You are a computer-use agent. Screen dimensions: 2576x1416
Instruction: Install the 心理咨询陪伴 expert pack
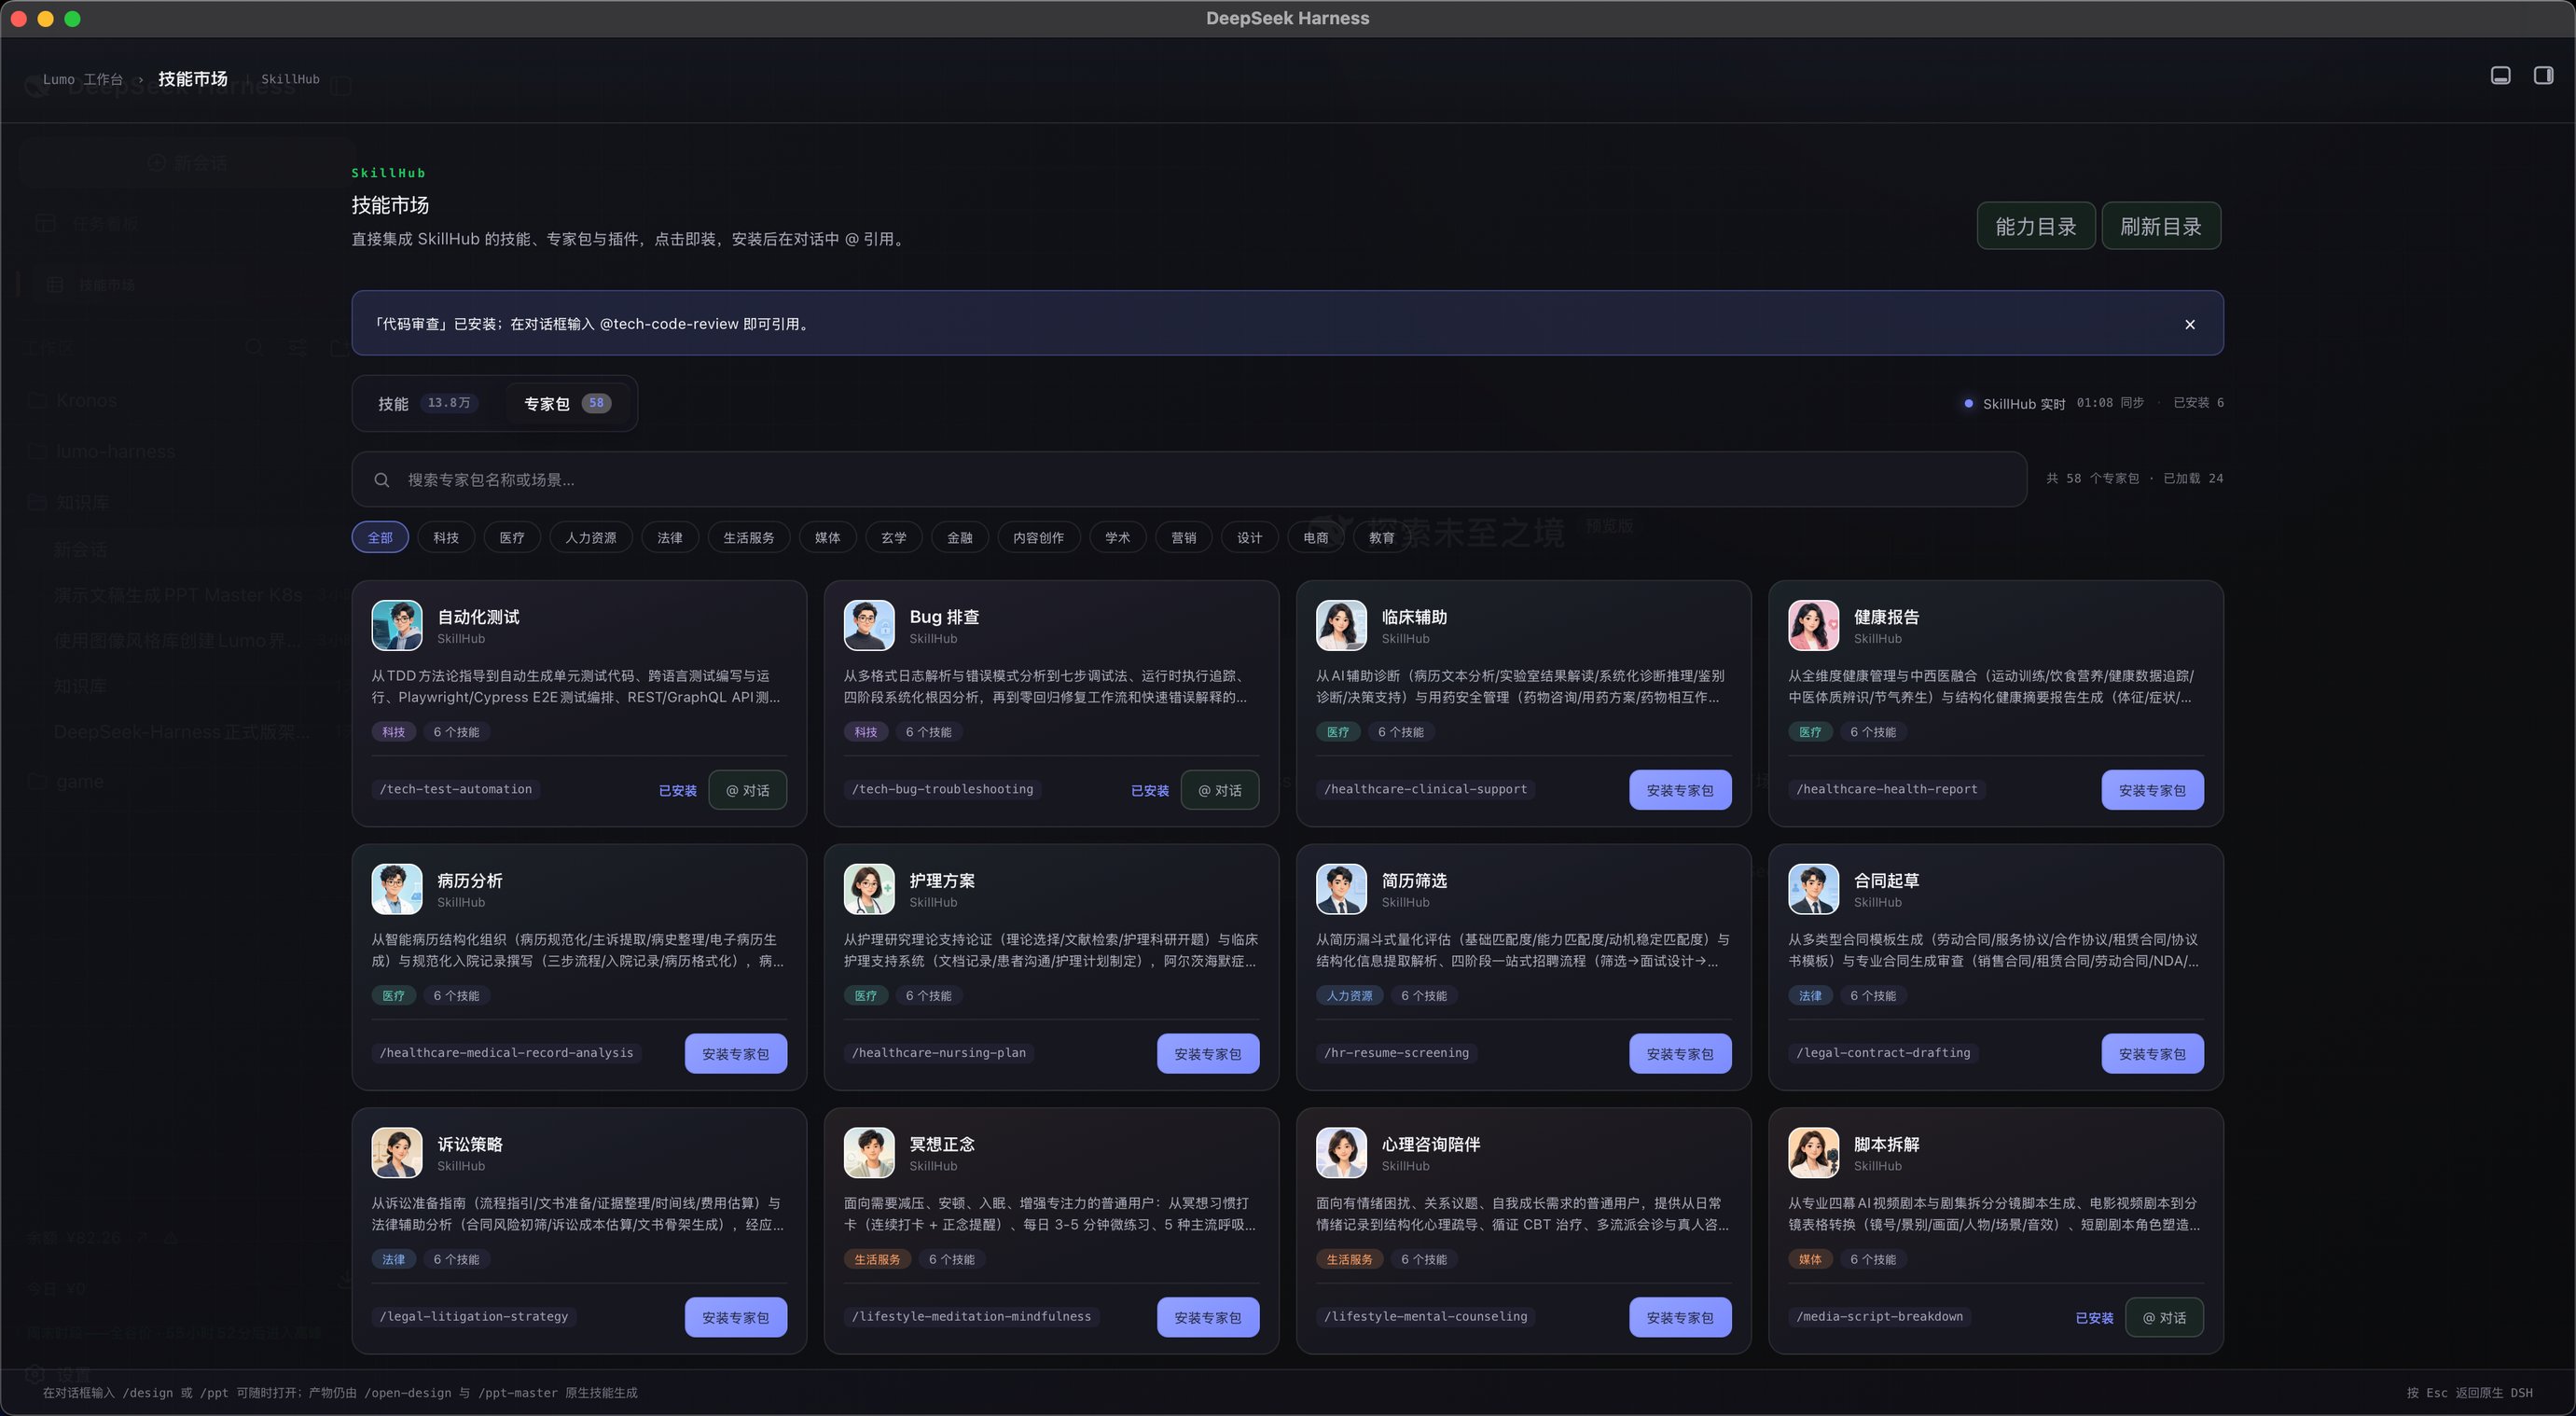pos(1680,1317)
